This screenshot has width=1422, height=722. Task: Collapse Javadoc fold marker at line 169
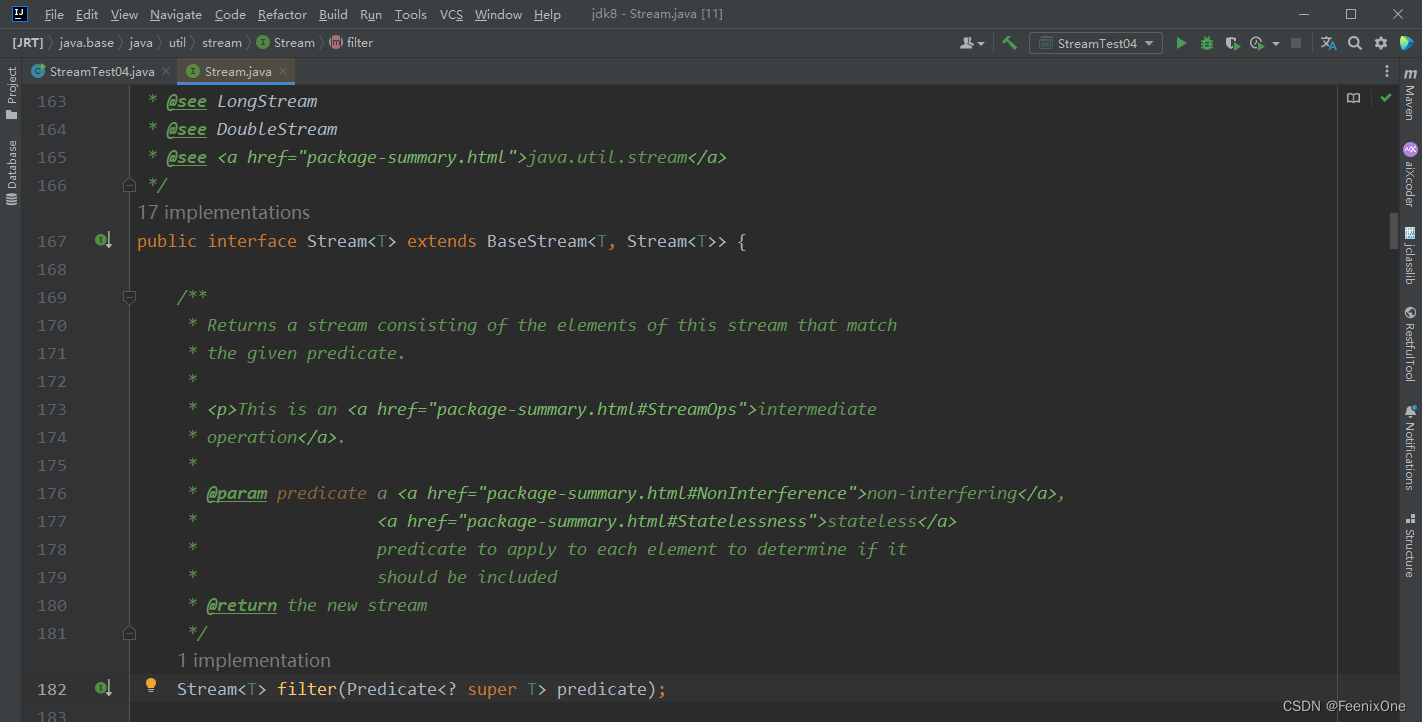[129, 297]
